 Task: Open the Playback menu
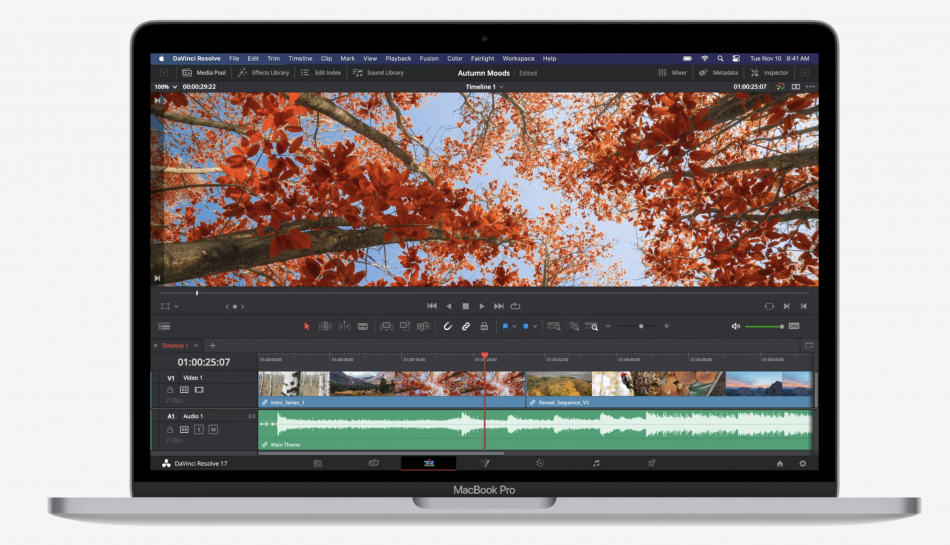pyautogui.click(x=398, y=59)
